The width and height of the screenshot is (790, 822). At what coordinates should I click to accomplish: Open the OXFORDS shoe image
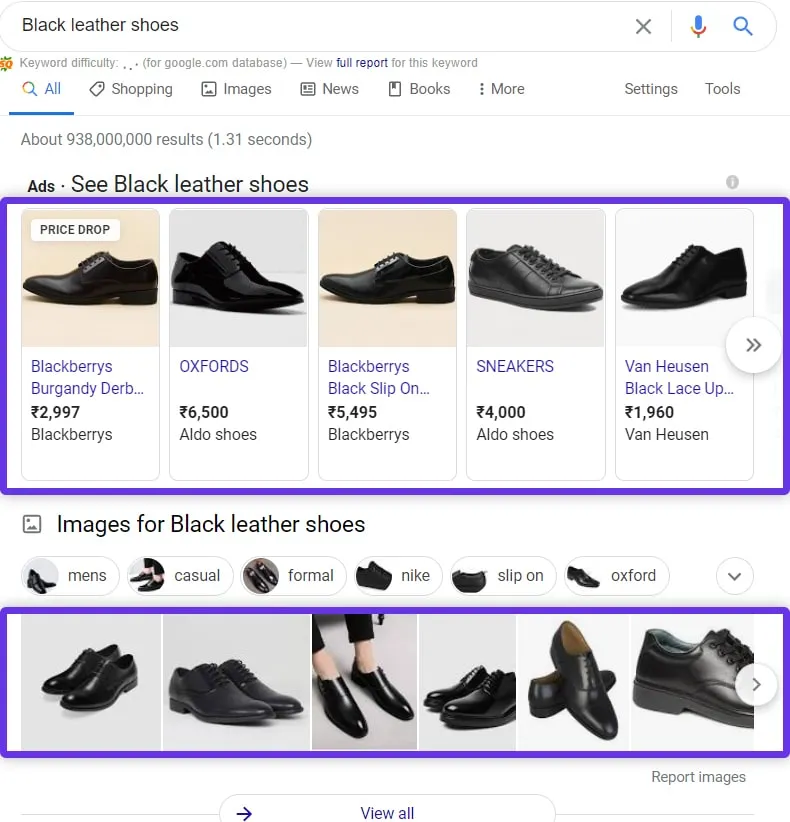239,278
